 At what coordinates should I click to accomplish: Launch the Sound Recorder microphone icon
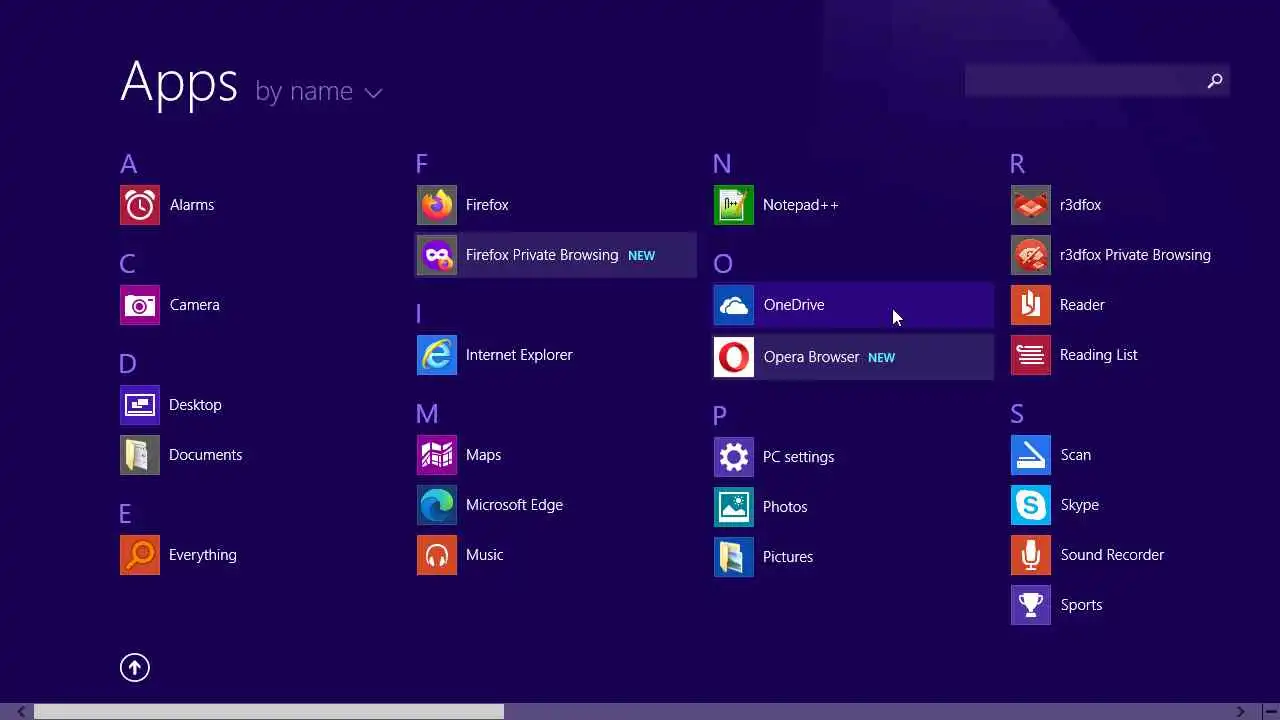click(1031, 555)
